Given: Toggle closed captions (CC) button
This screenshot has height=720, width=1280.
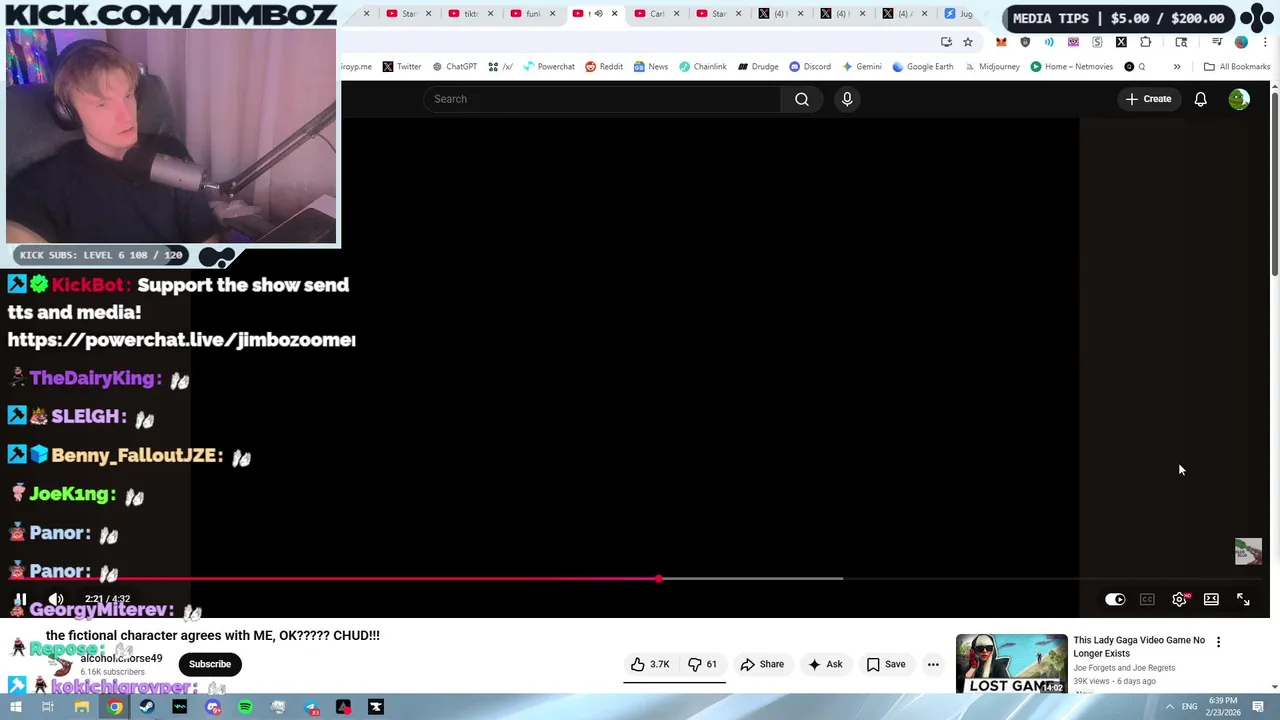Looking at the screenshot, I should click(1147, 599).
